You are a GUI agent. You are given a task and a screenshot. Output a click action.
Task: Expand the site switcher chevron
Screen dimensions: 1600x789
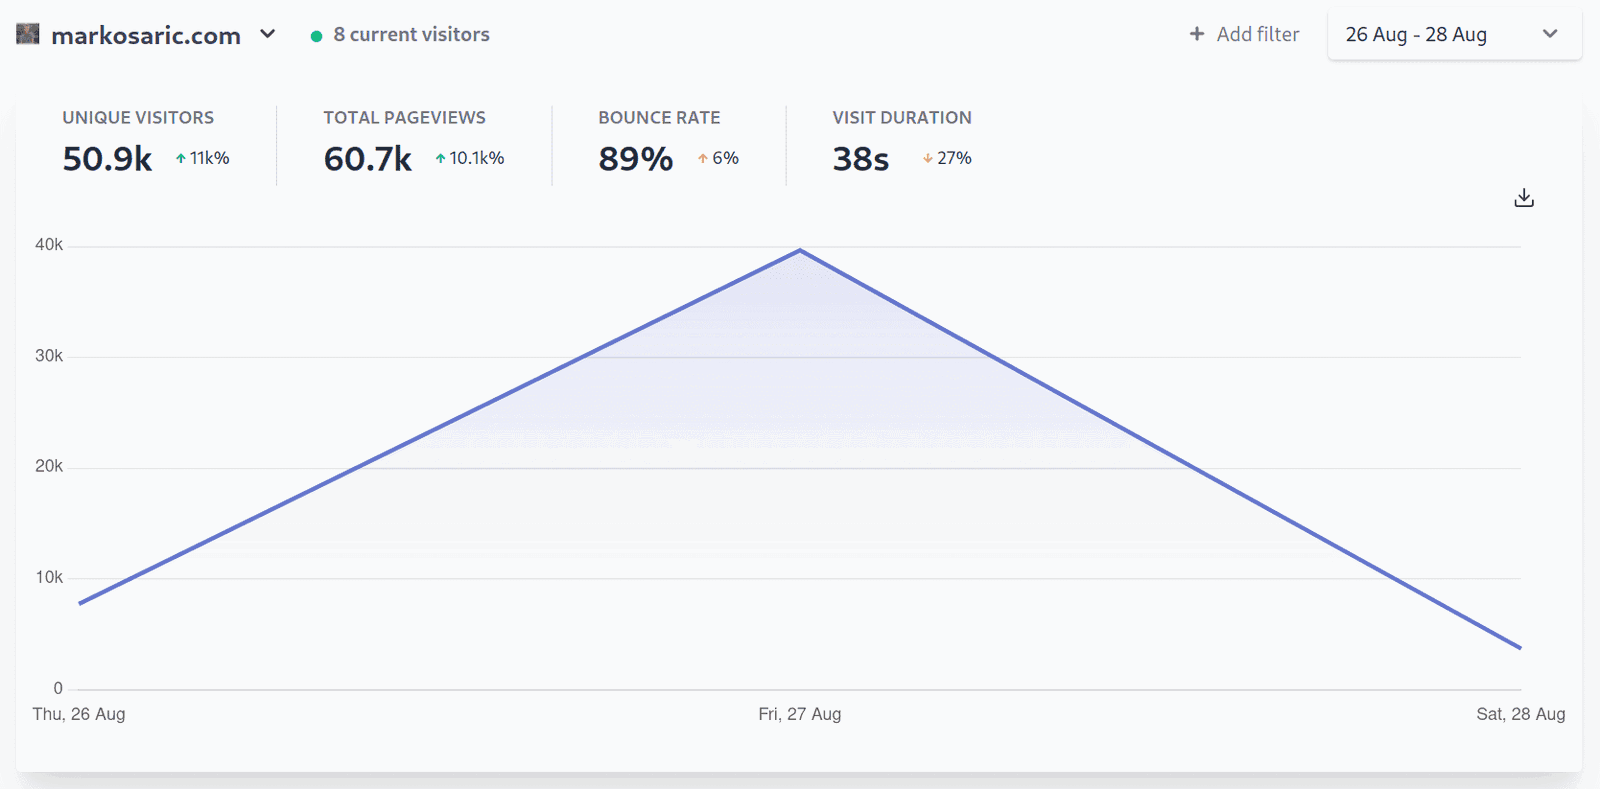(x=267, y=34)
